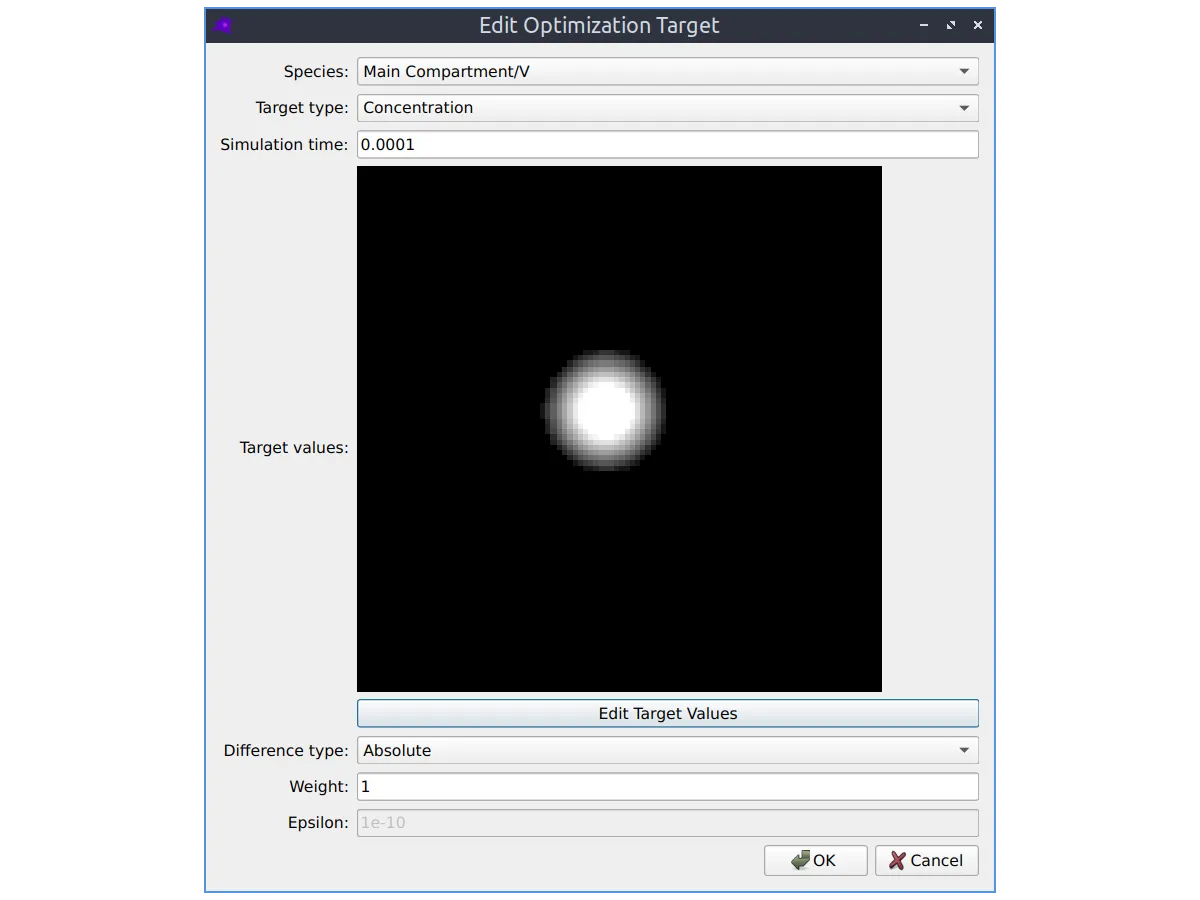Viewport: 1200px width, 900px height.
Task: Open the Target type Concentration dropdown
Action: click(x=667, y=108)
